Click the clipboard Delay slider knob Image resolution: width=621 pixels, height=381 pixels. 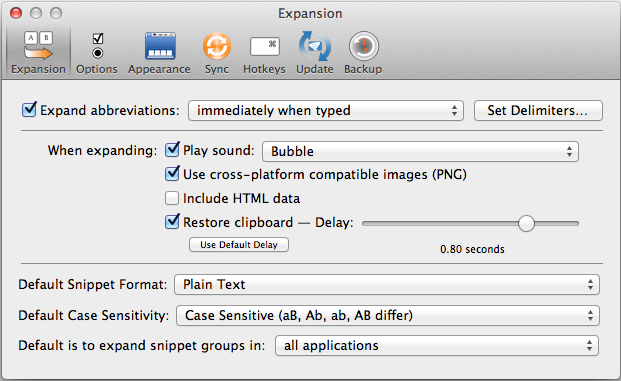tap(526, 223)
